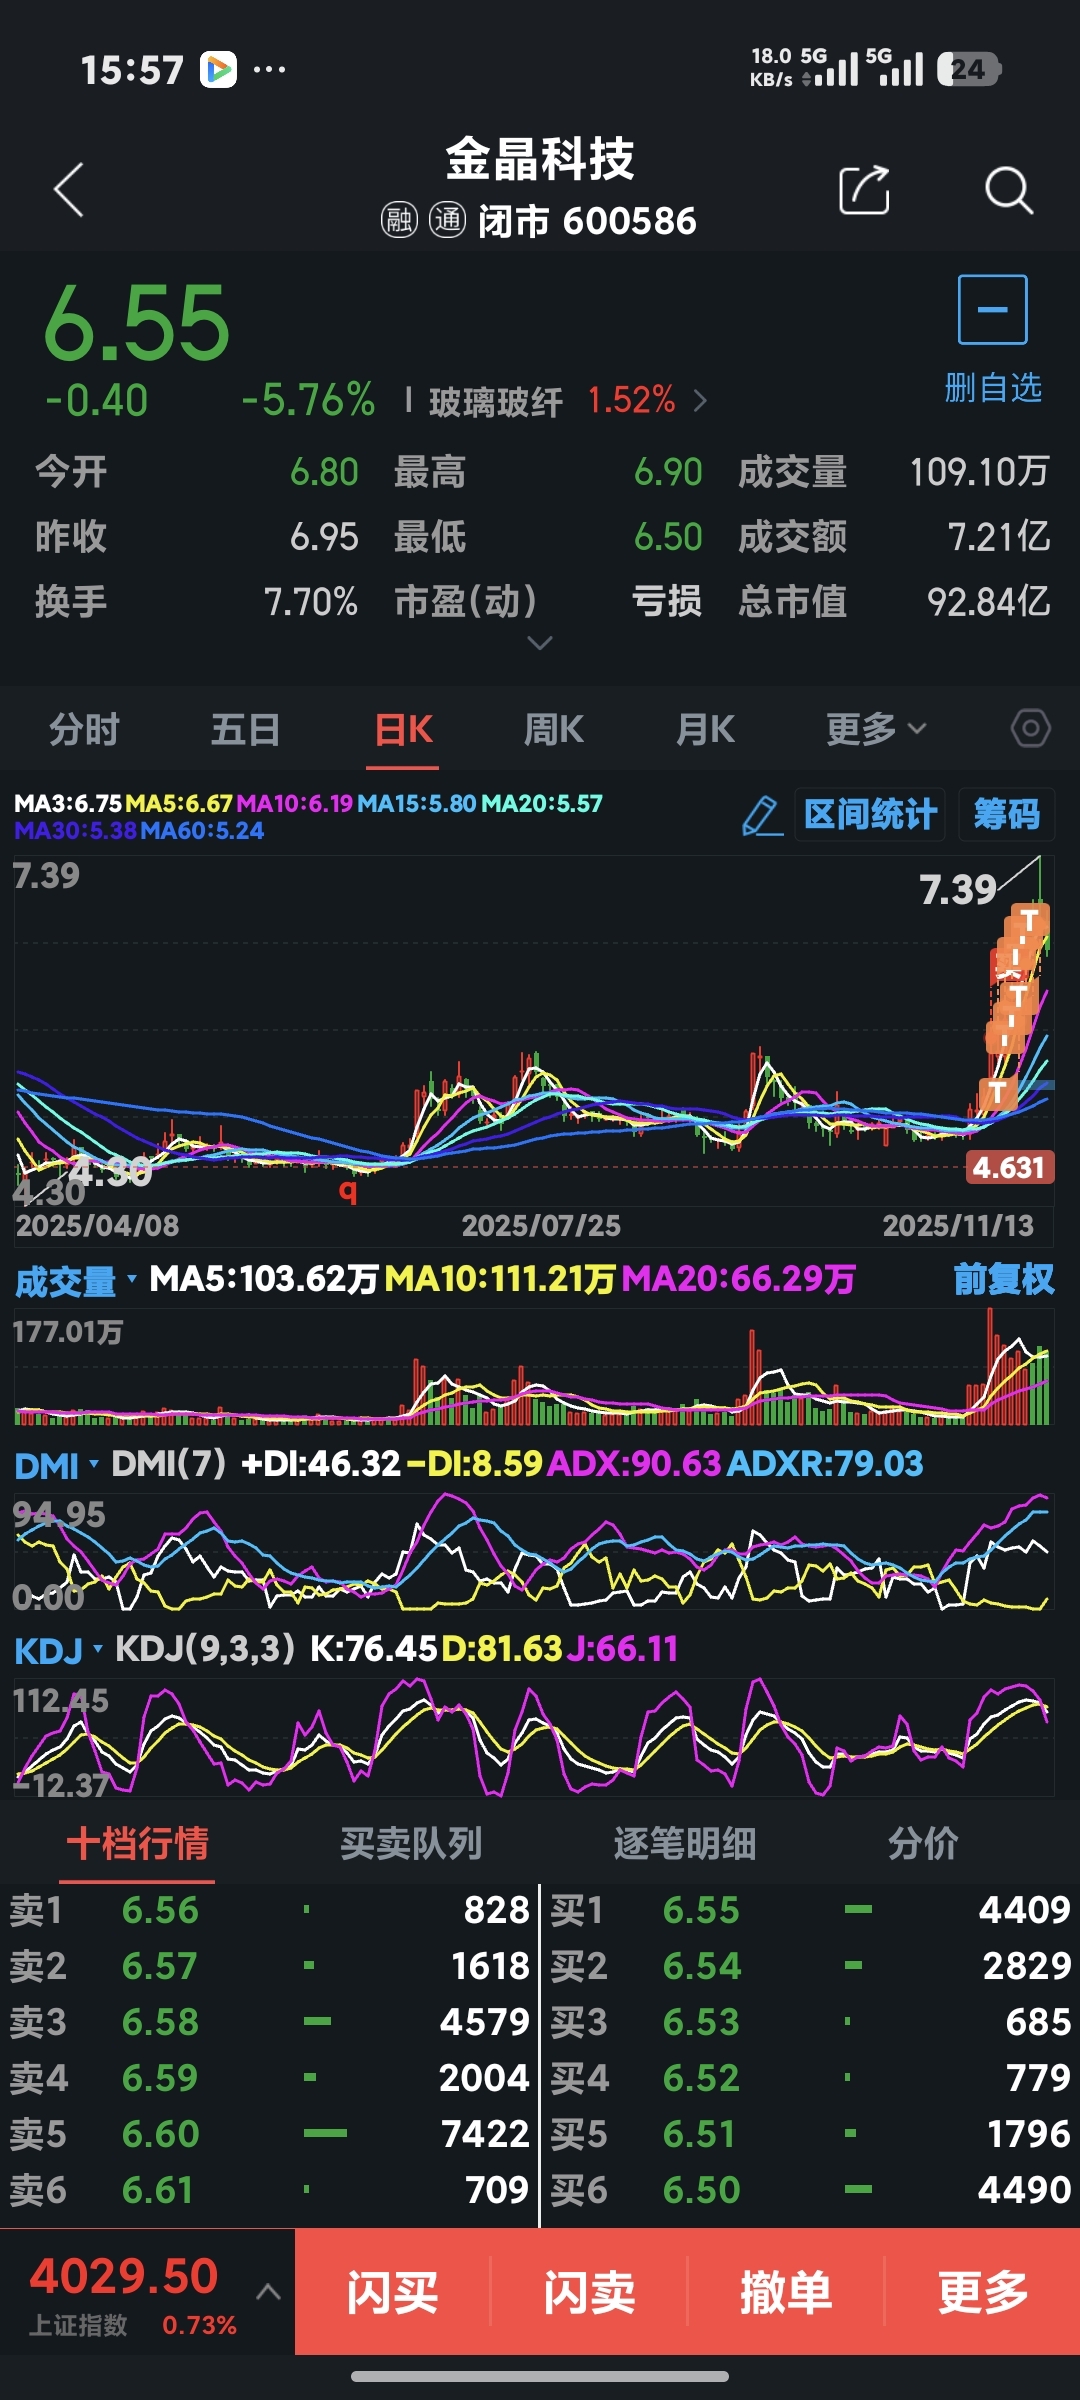Tap the status bar three-dot icon
This screenshot has height=2400, width=1080.
click(269, 70)
